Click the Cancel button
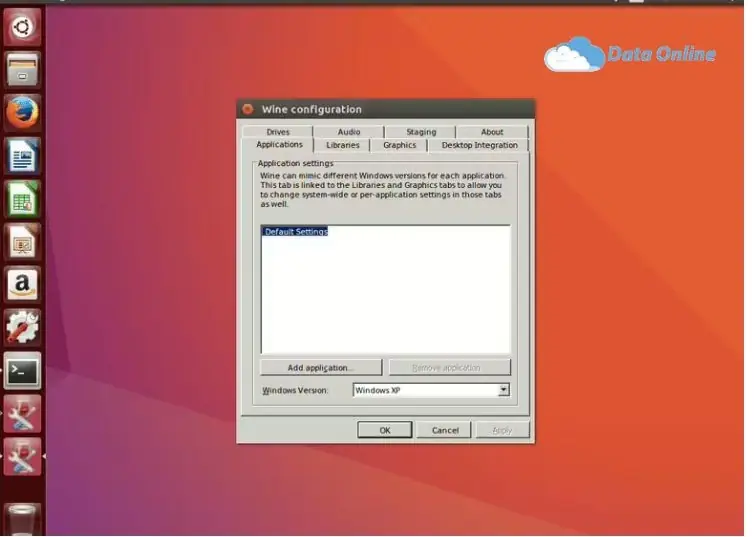754x537 pixels. pyautogui.click(x=444, y=430)
